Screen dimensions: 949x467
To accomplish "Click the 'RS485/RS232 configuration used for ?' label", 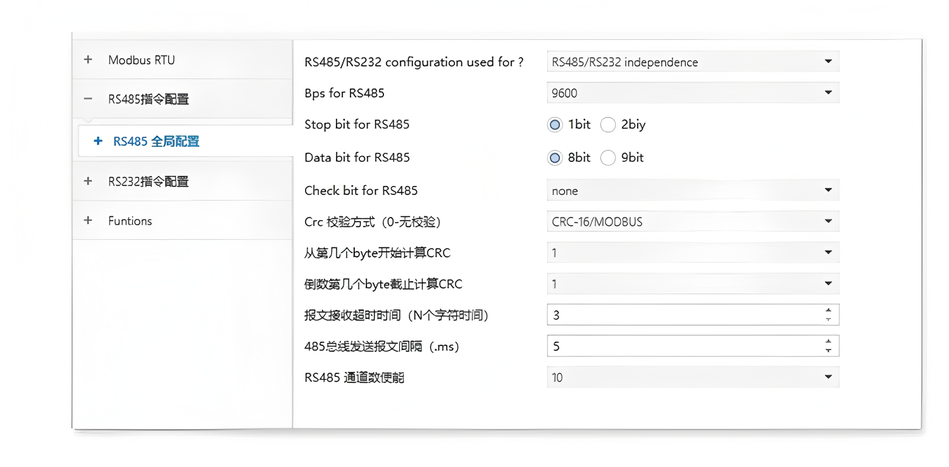I will click(414, 62).
